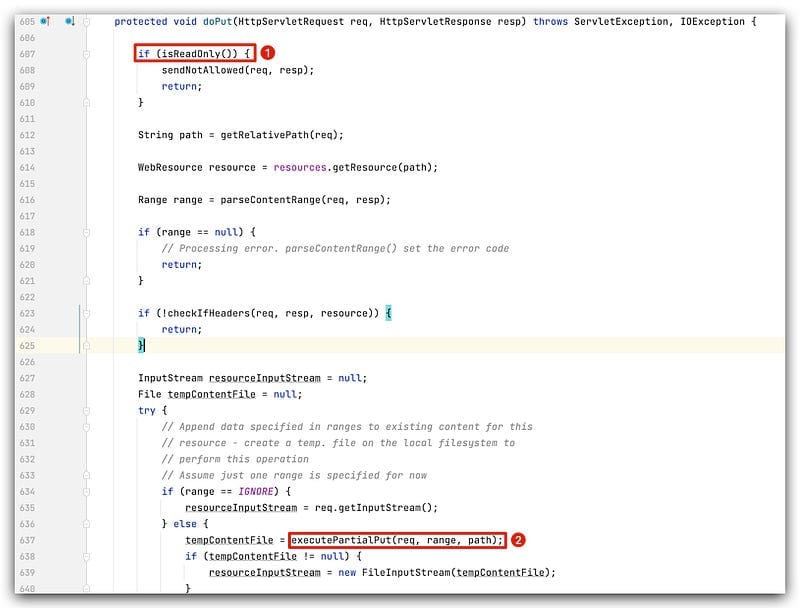Viewport: 800px width, 608px height.
Task: Fold the comment block starting at line 630
Action: tap(87, 427)
